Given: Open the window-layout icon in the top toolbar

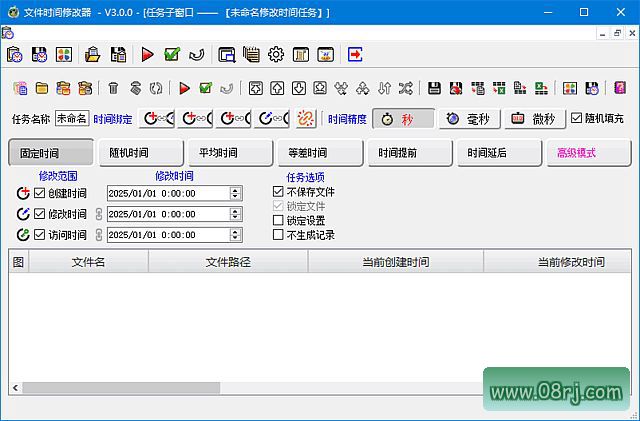Looking at the screenshot, I should click(227, 54).
